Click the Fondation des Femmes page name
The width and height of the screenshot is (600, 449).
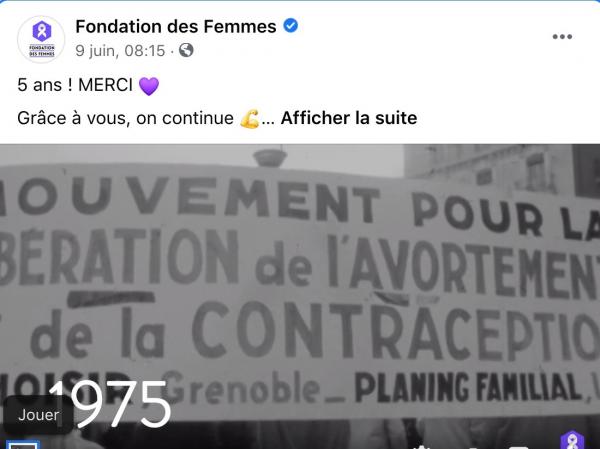[x=176, y=26]
